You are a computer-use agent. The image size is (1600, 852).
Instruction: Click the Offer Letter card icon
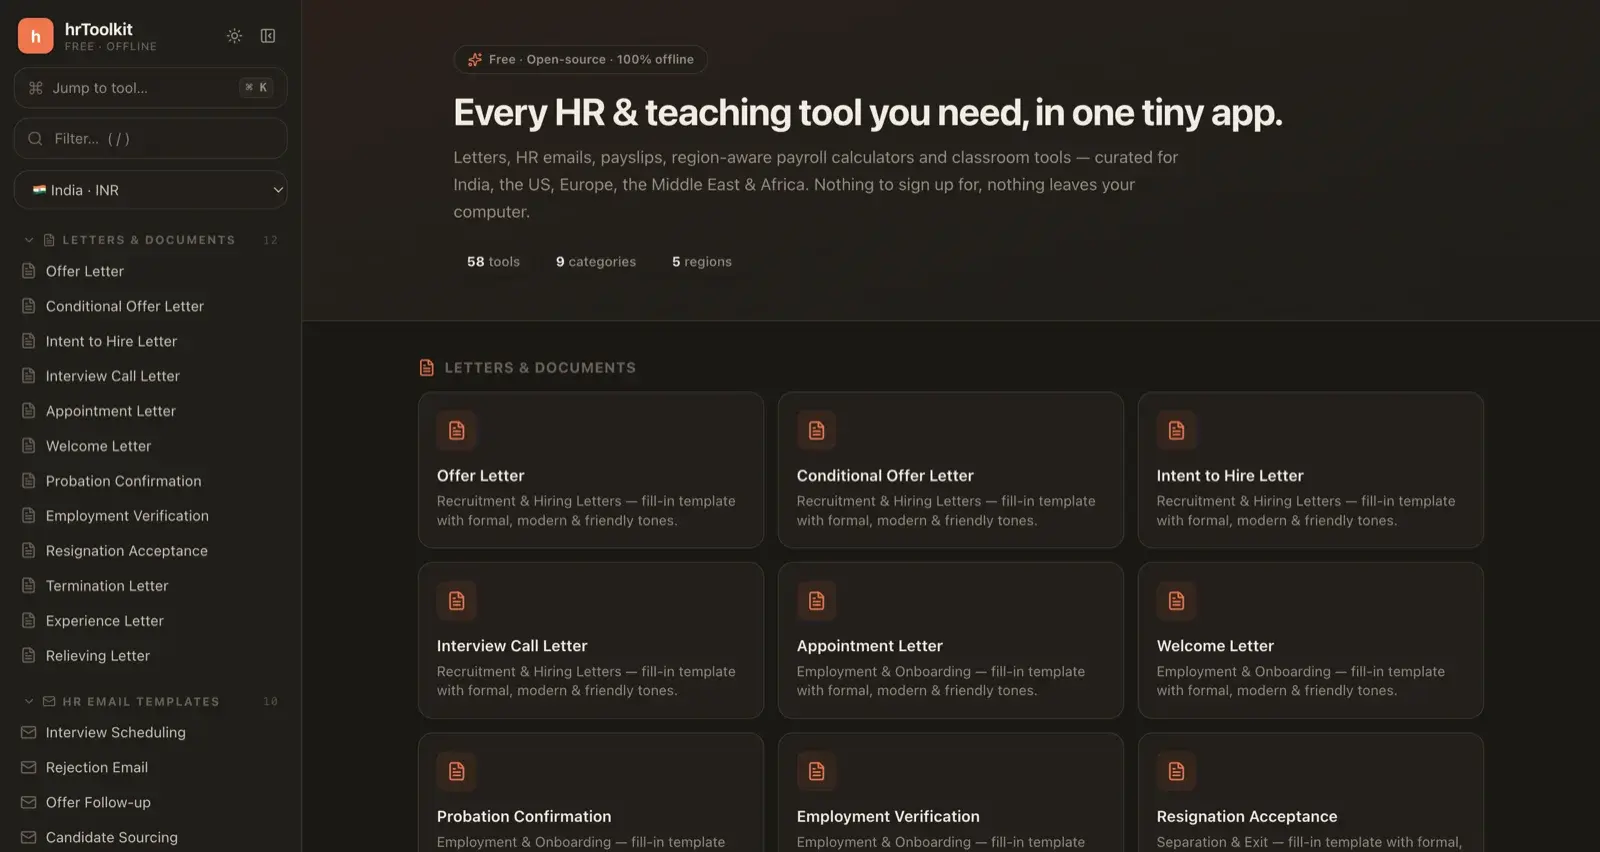coord(457,431)
